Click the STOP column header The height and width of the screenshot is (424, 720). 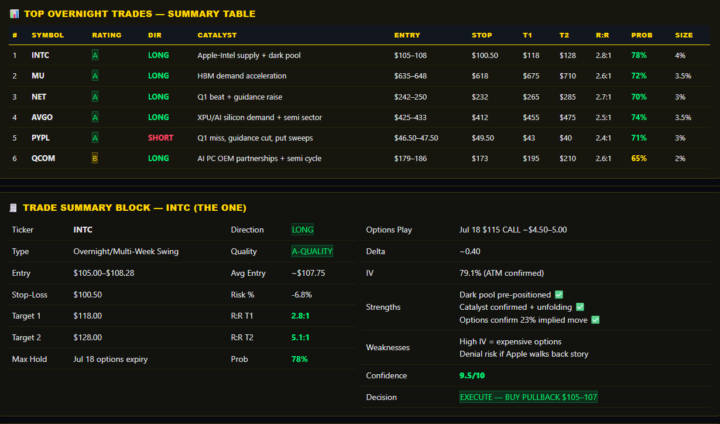(482, 35)
